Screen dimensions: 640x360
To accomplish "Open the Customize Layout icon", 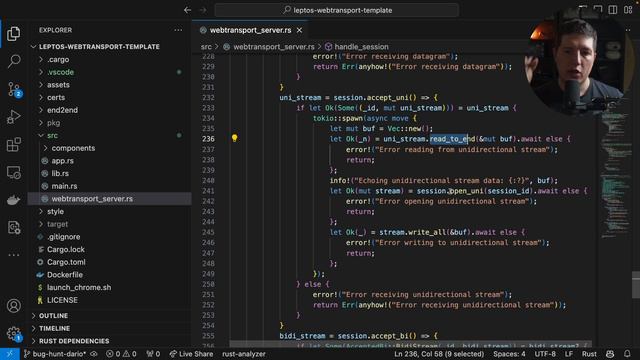I will 628,10.
